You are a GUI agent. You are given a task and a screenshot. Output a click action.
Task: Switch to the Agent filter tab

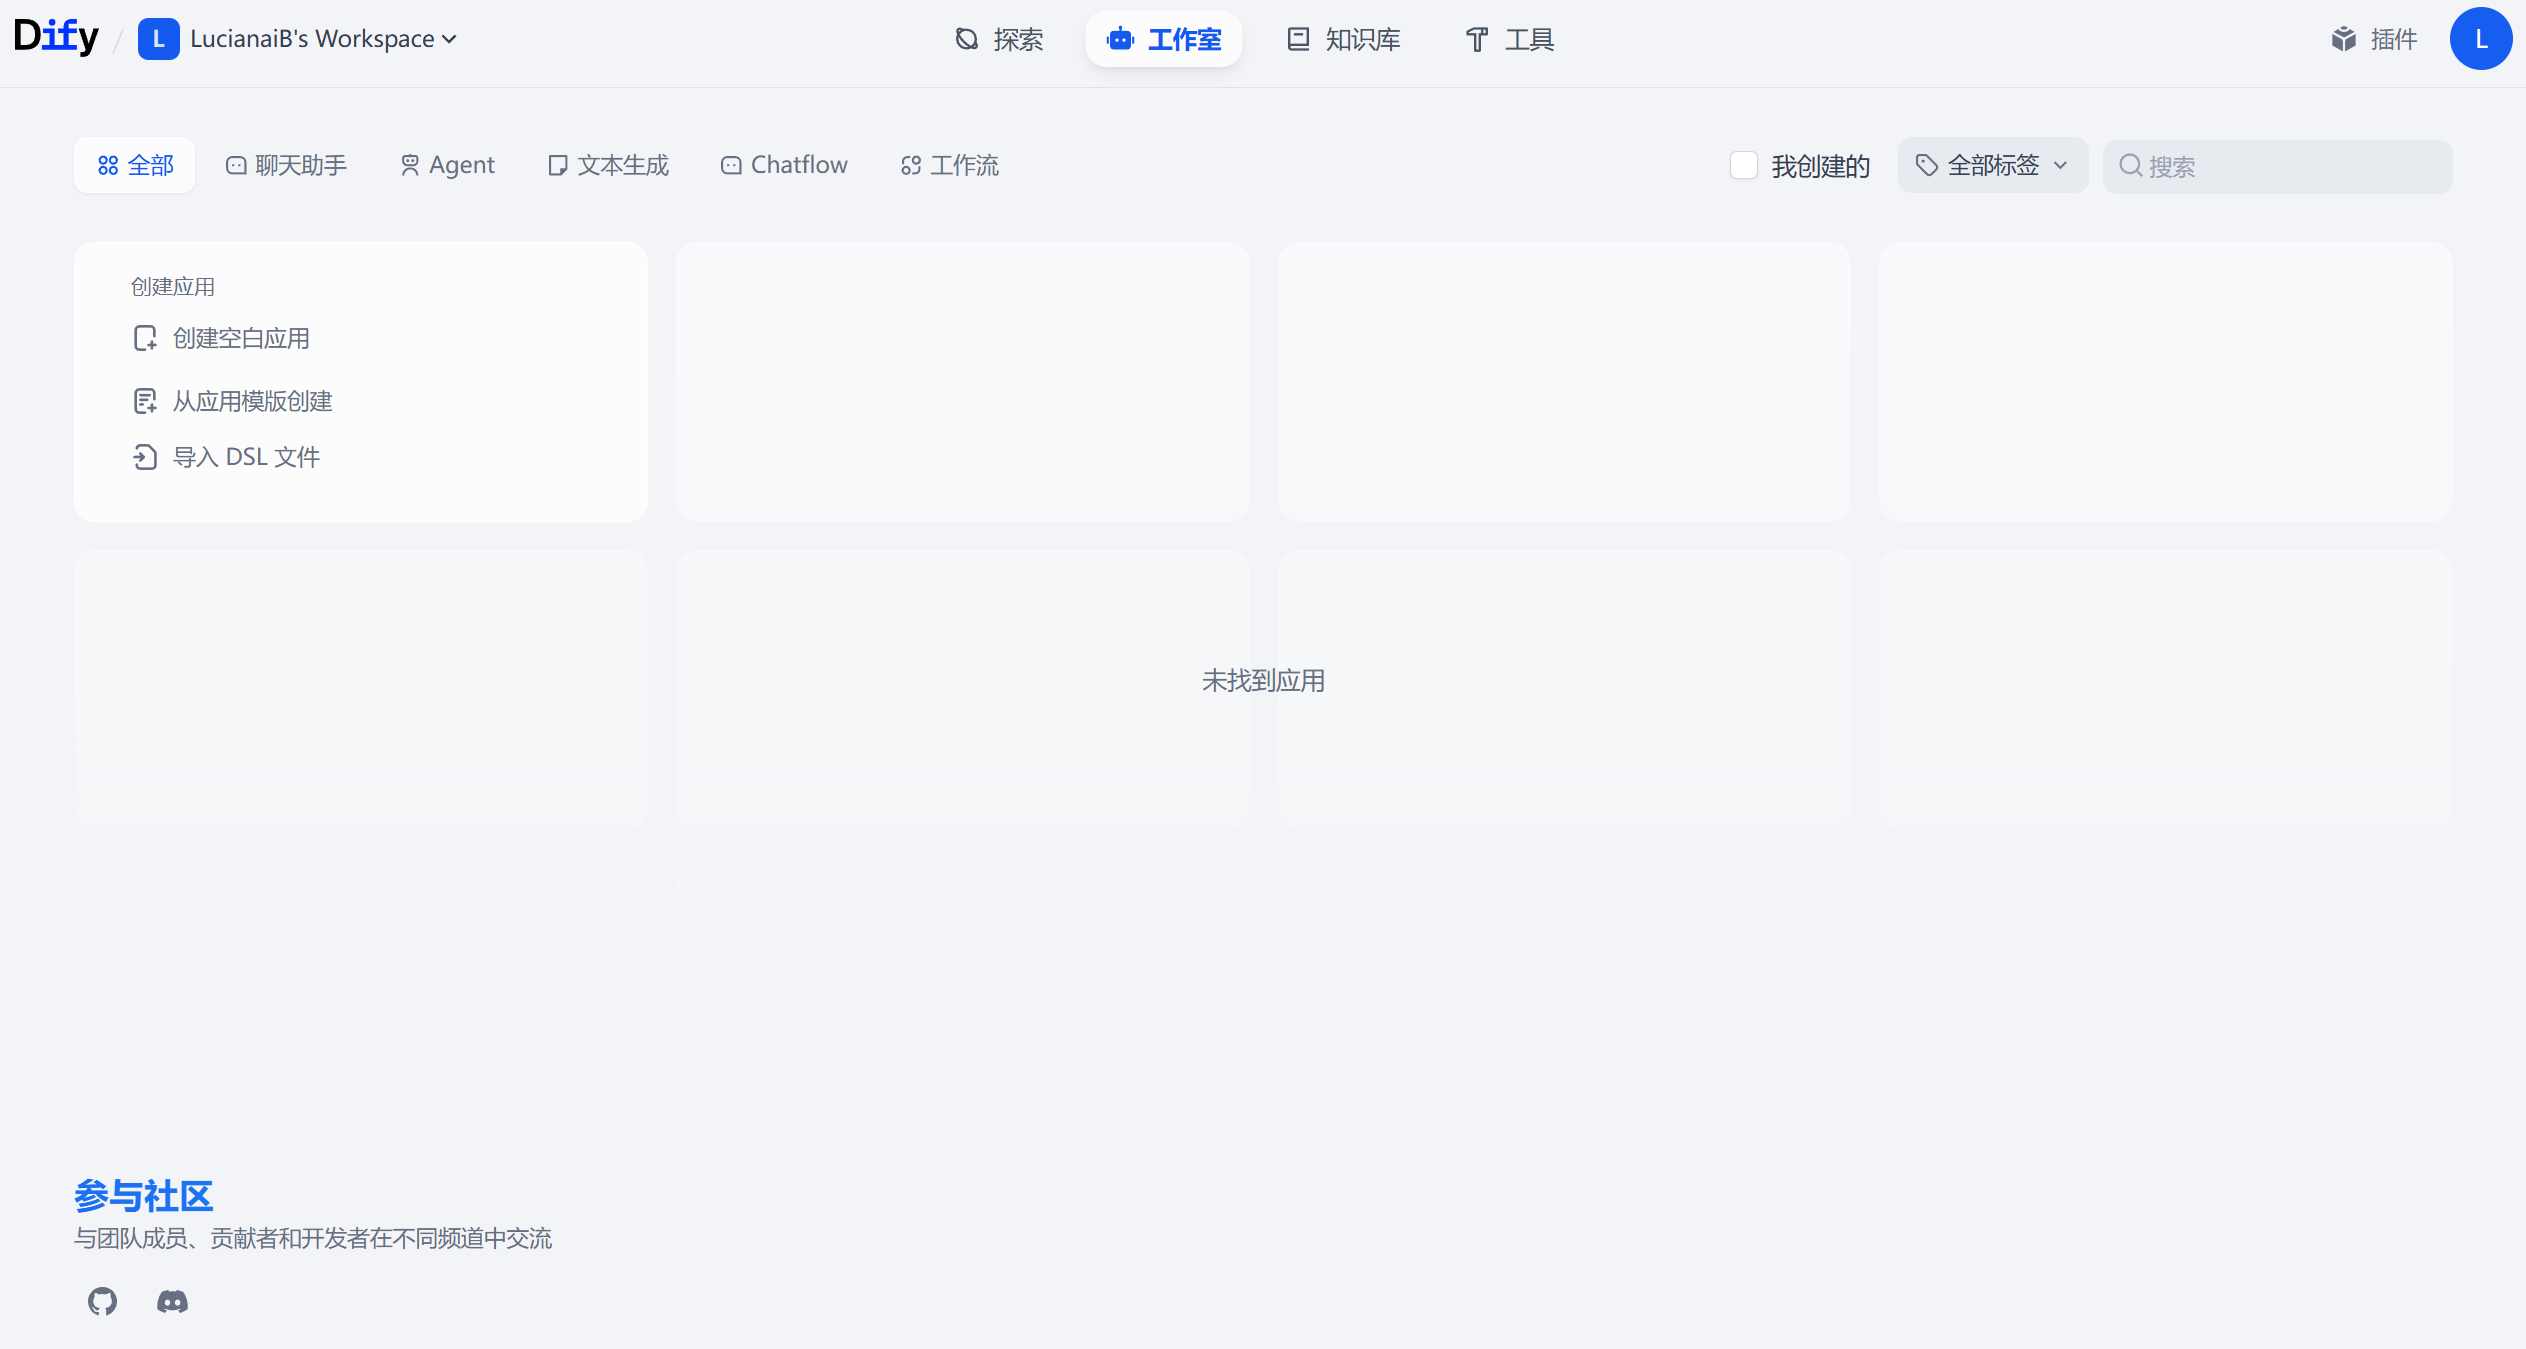(447, 165)
